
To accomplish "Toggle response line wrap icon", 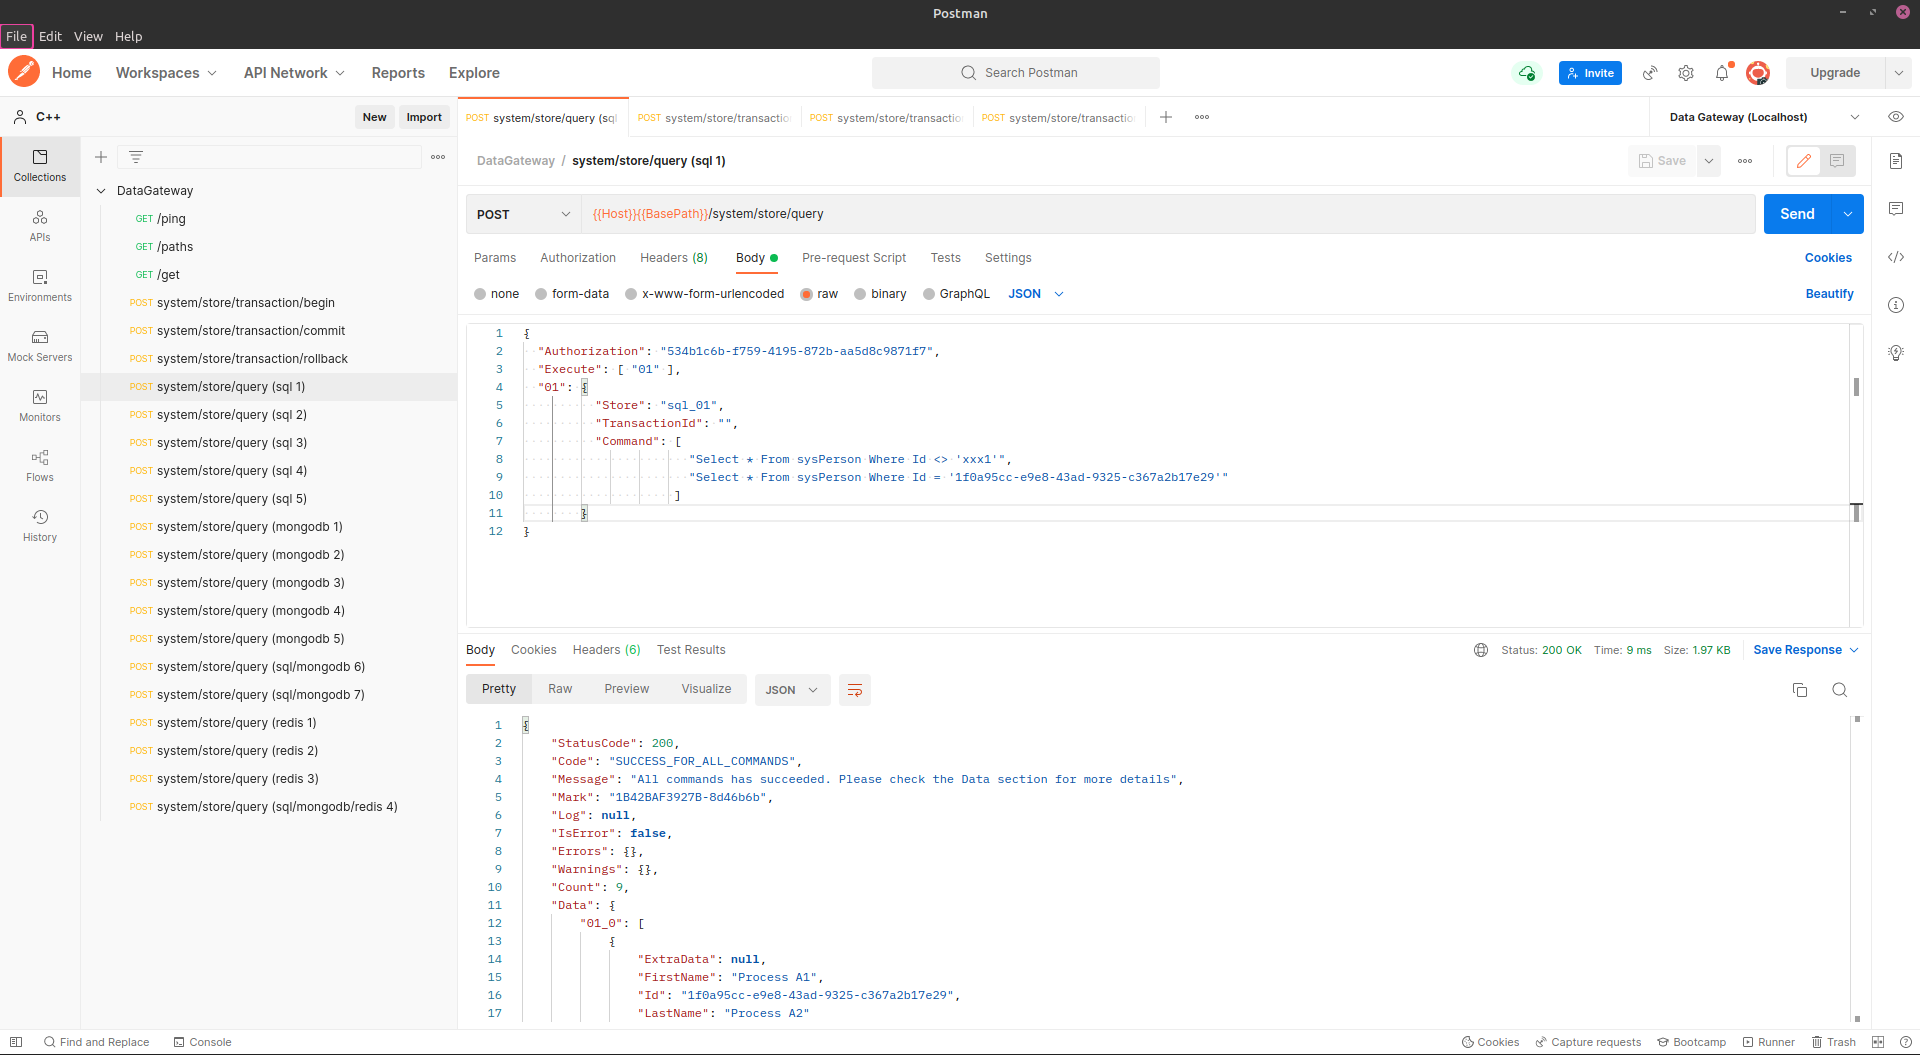I will (855, 690).
